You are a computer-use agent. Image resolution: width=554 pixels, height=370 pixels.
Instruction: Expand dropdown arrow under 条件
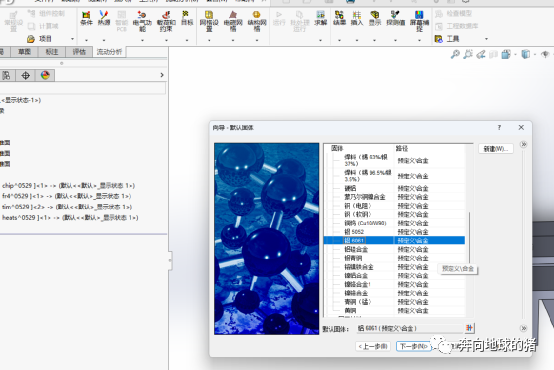pos(86,40)
